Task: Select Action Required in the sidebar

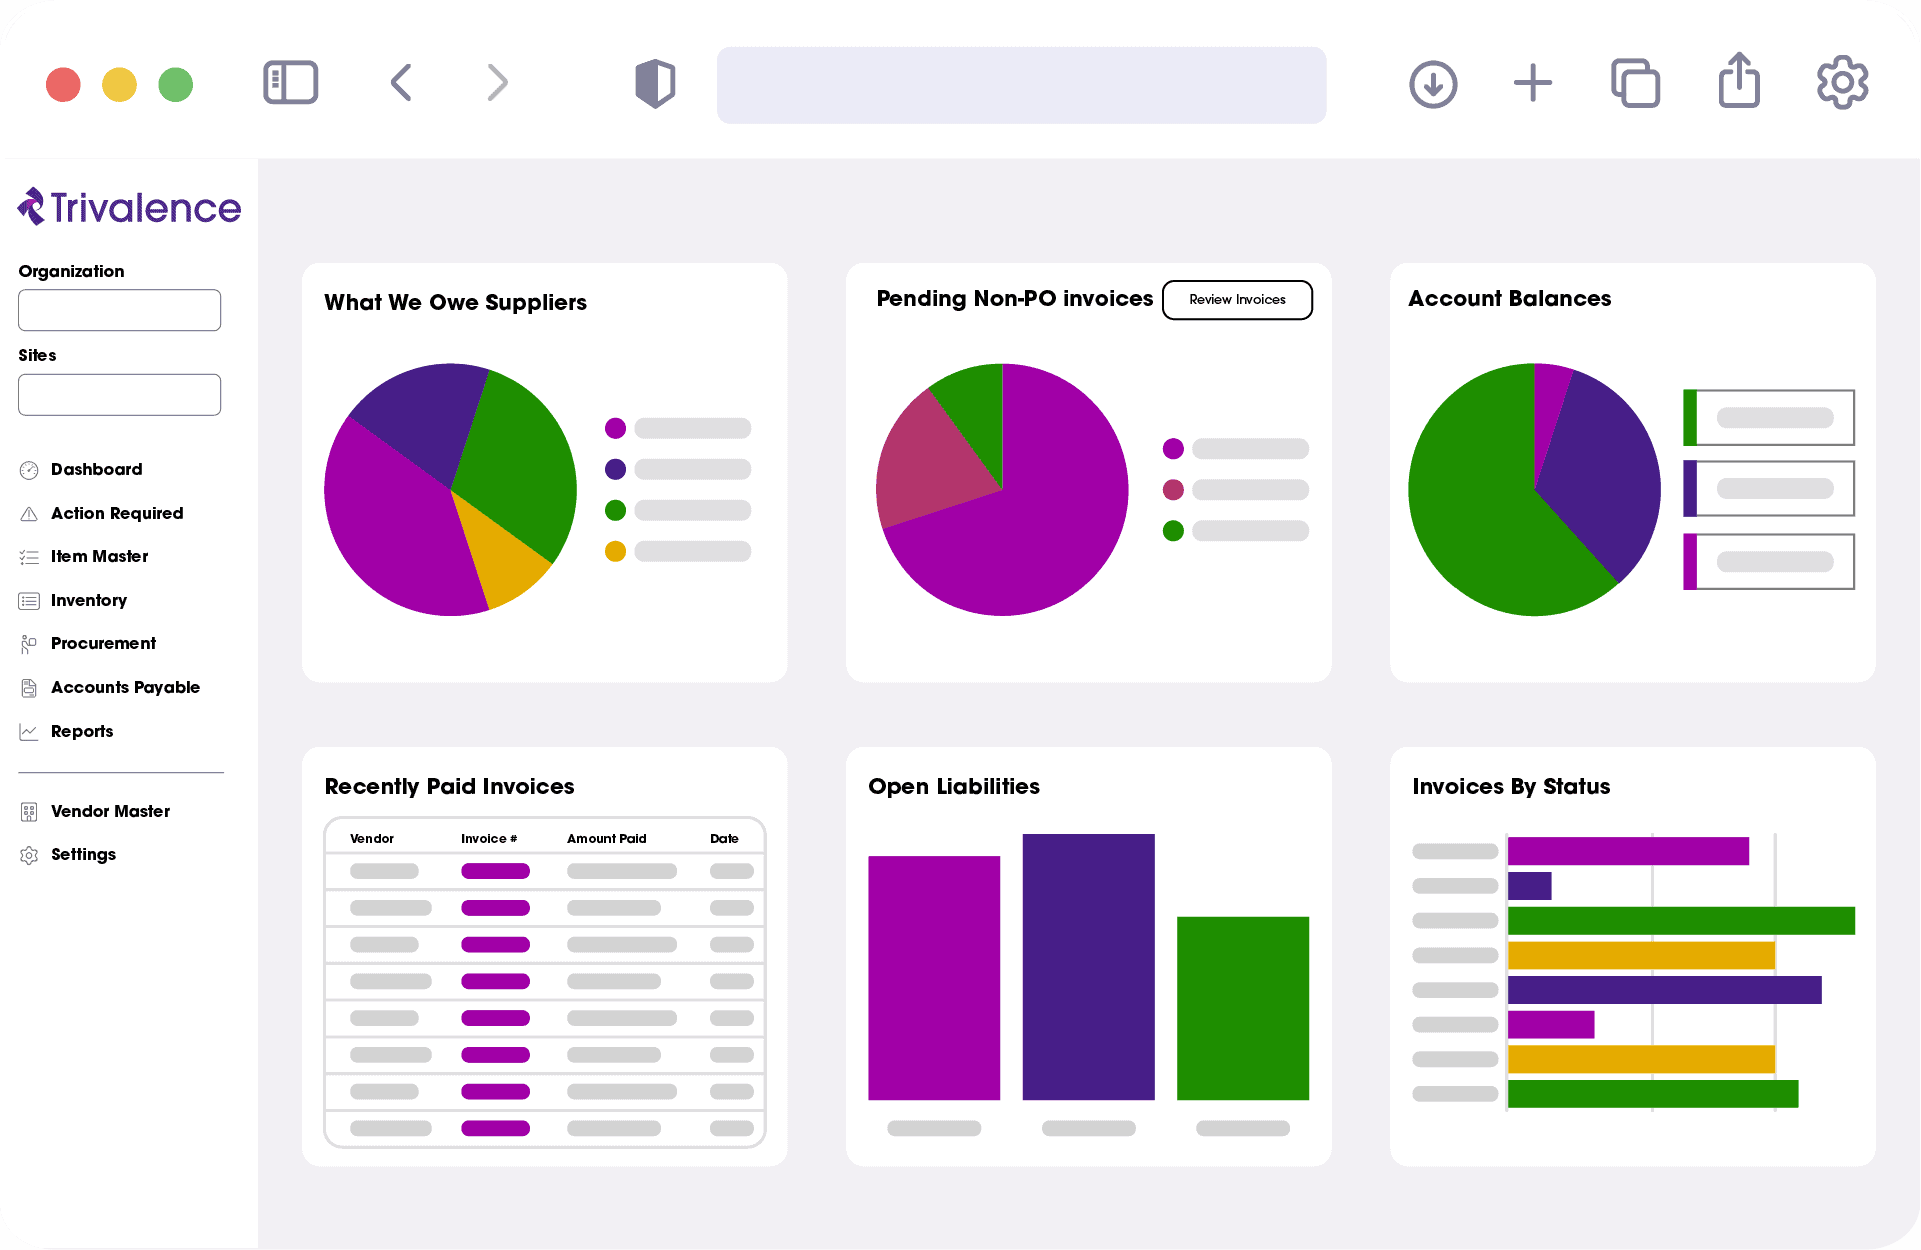Action: [x=117, y=513]
